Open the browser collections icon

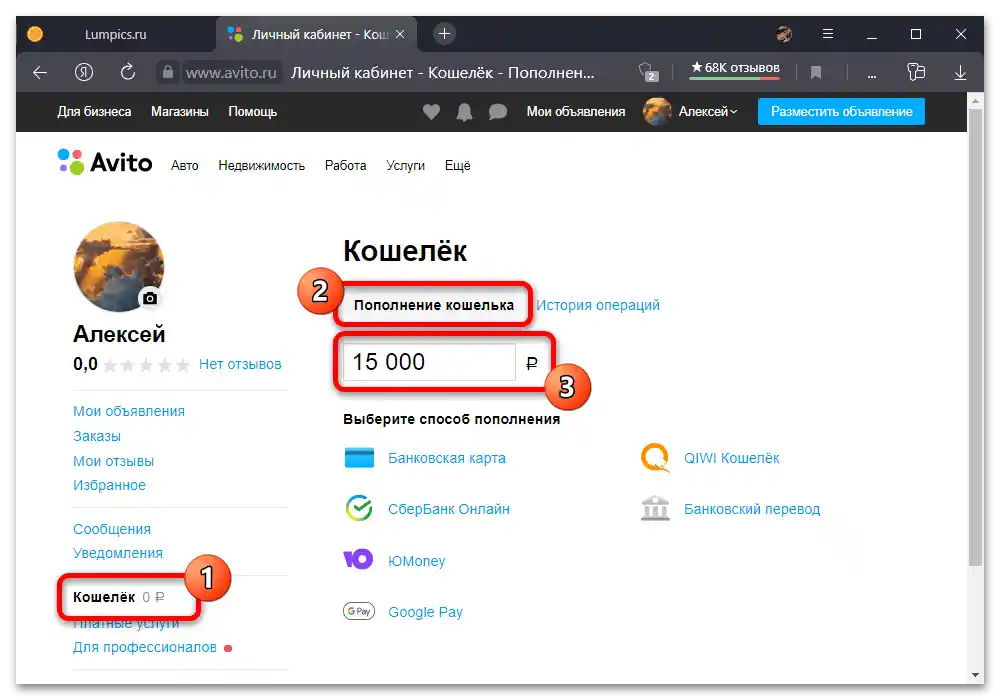[x=916, y=71]
